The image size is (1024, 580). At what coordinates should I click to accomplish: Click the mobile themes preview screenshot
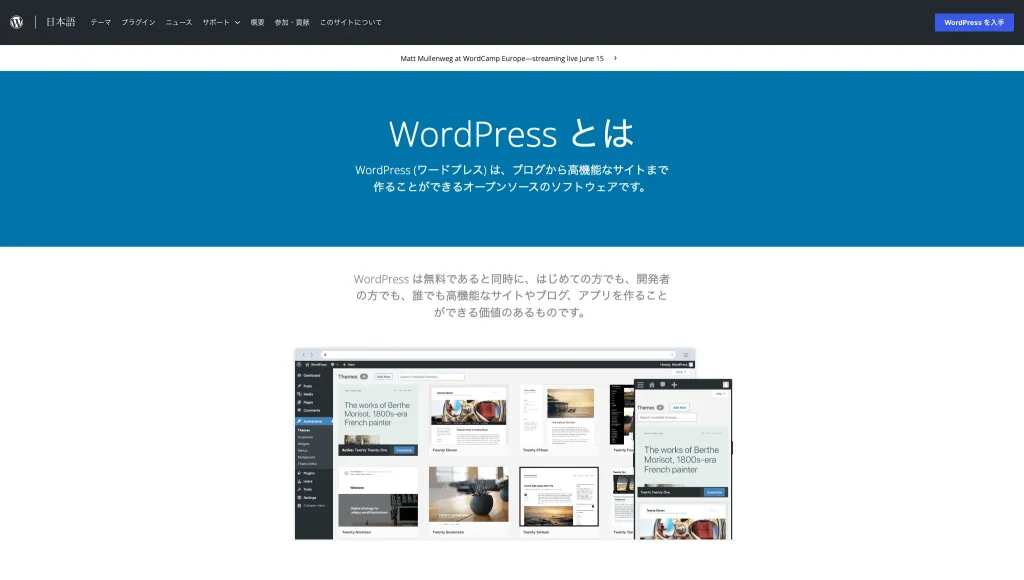click(683, 459)
